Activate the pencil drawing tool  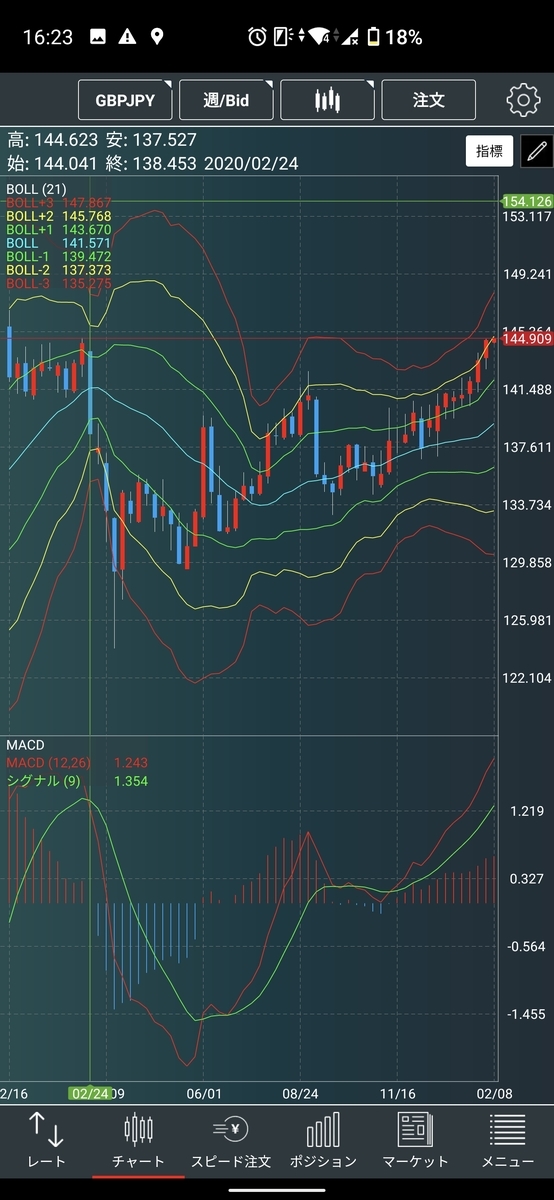(x=537, y=152)
